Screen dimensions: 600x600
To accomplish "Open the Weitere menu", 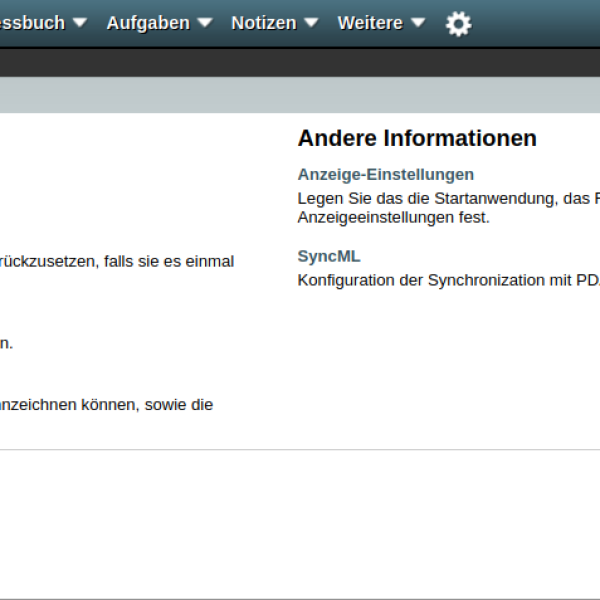I will pos(369,23).
